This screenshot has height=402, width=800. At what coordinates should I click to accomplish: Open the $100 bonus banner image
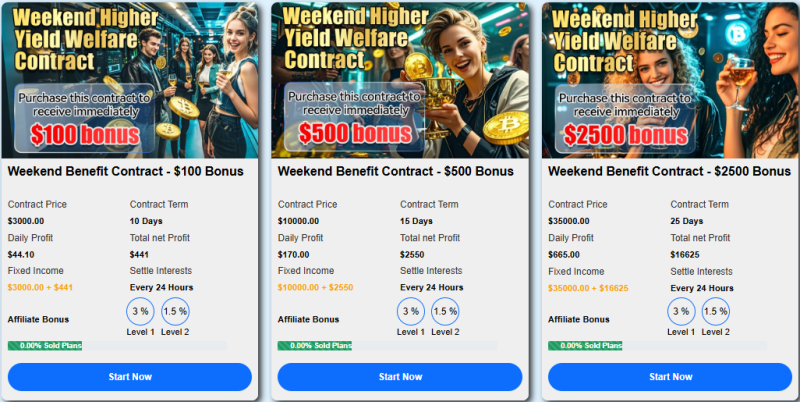[130, 80]
